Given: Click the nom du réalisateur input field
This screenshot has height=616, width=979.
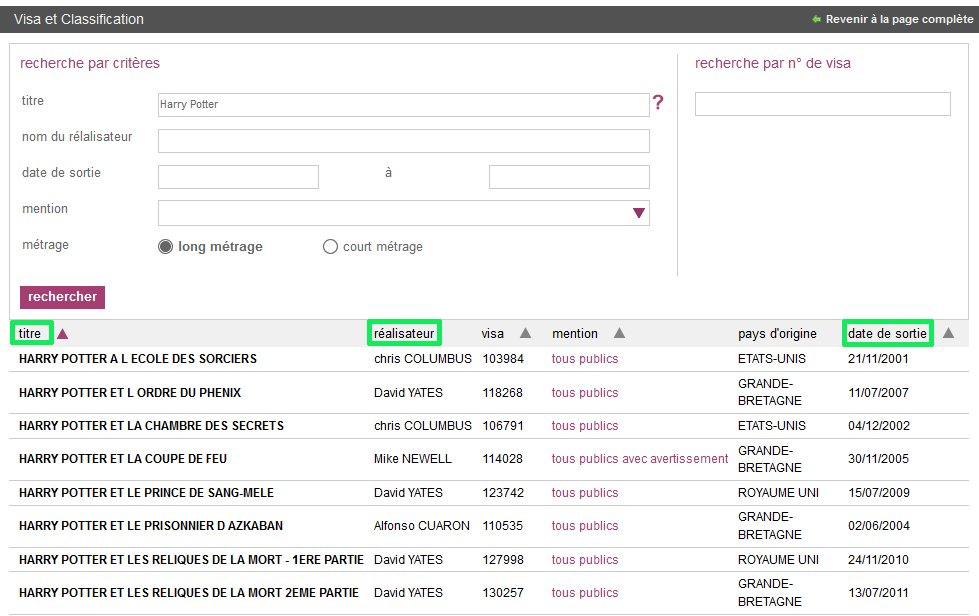Looking at the screenshot, I should (404, 141).
